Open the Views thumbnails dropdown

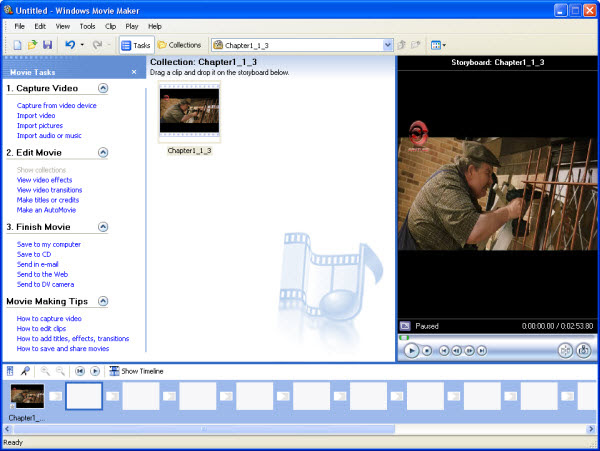click(x=438, y=45)
